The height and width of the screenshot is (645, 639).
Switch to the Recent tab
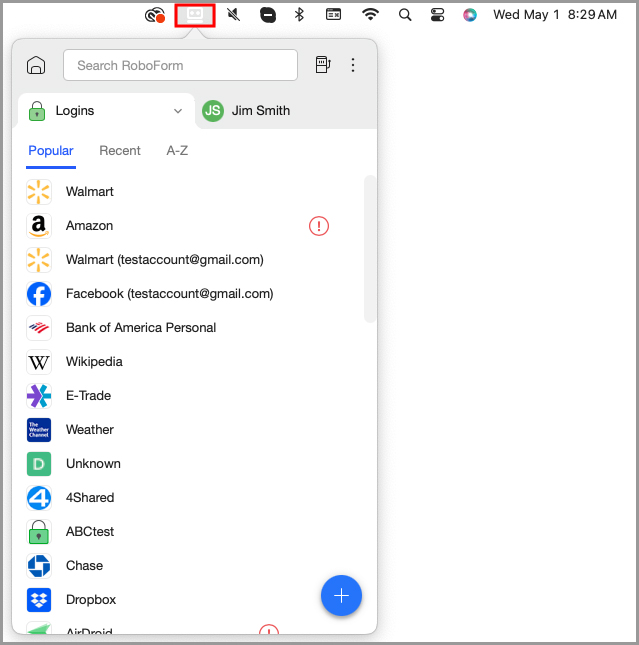pyautogui.click(x=120, y=151)
